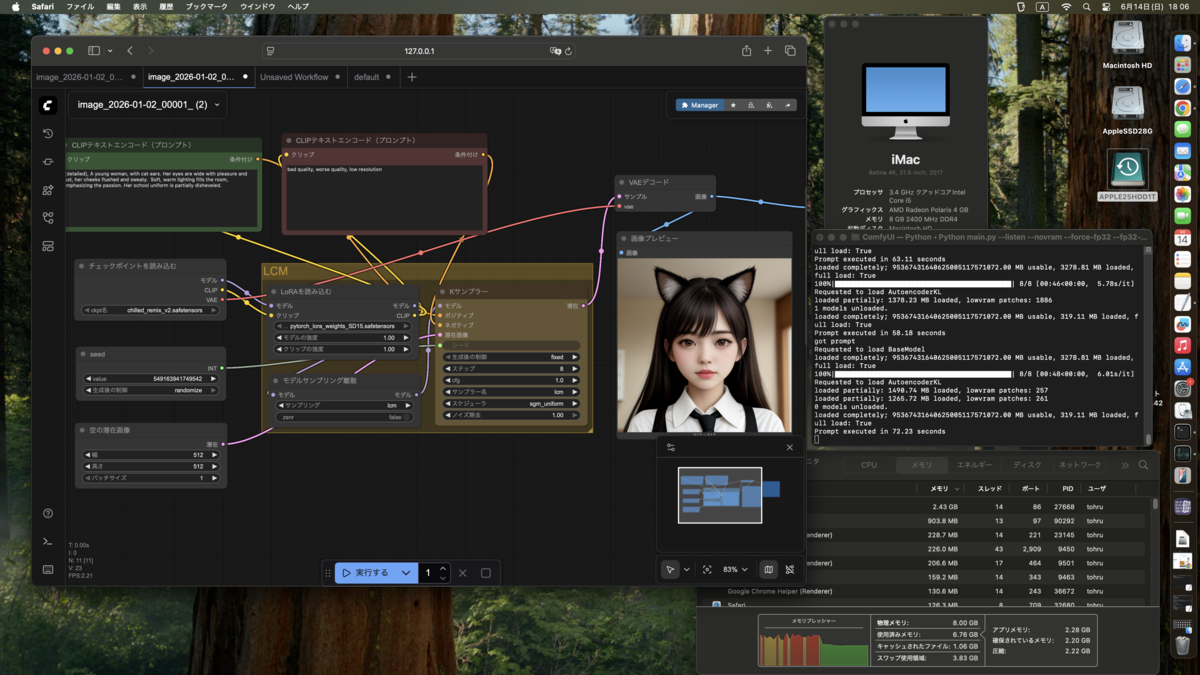Screen dimensions: 1200x675
Task: Open Macintosh HD desktop icon
Action: [x=1127, y=45]
